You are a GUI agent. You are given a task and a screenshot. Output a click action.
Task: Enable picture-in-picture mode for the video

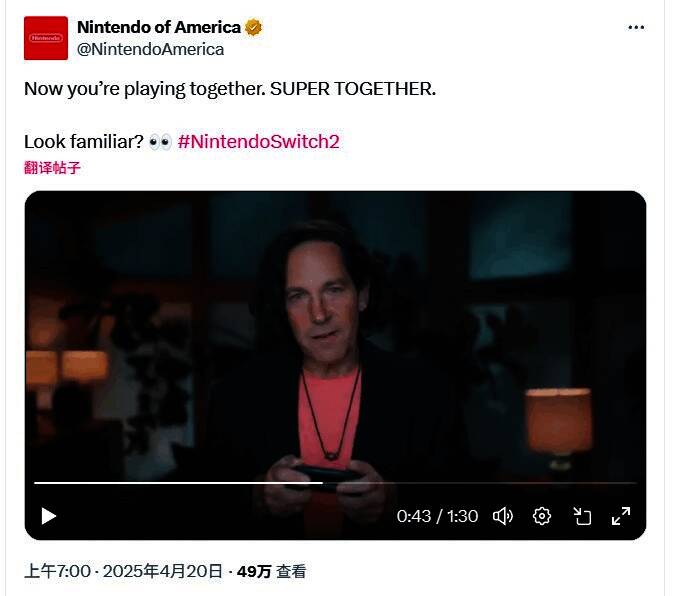(x=582, y=516)
